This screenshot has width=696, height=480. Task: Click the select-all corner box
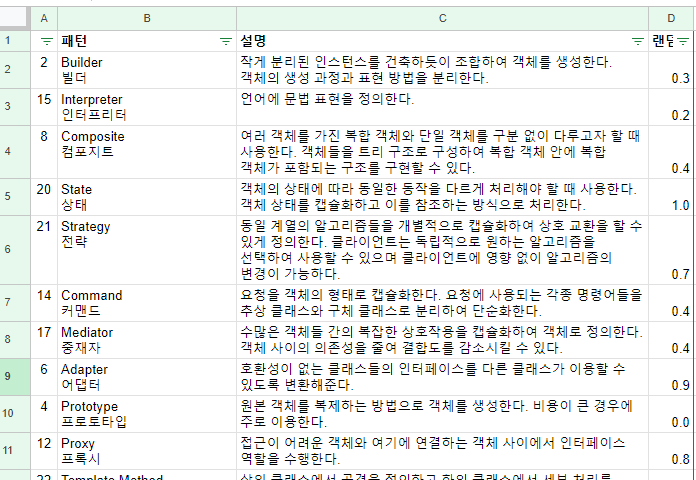tap(15, 18)
